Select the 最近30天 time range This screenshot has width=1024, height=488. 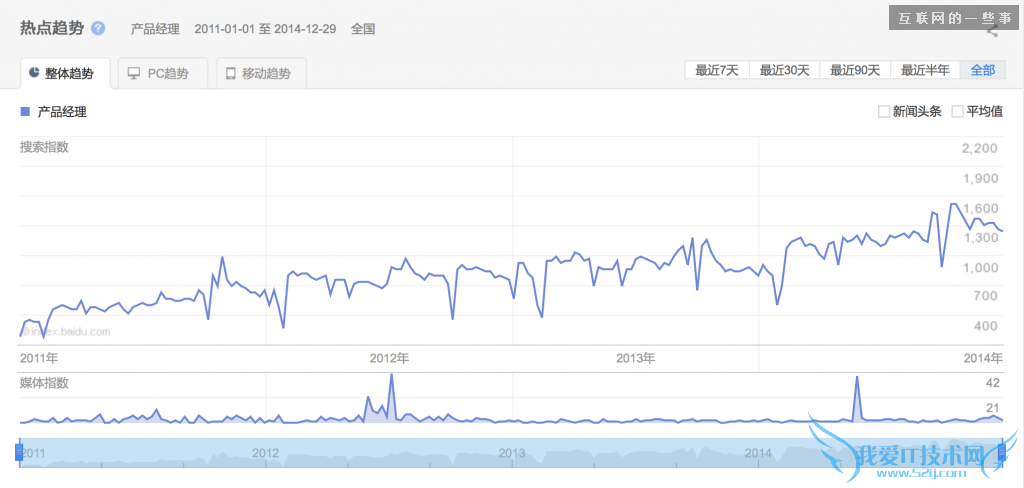click(784, 70)
